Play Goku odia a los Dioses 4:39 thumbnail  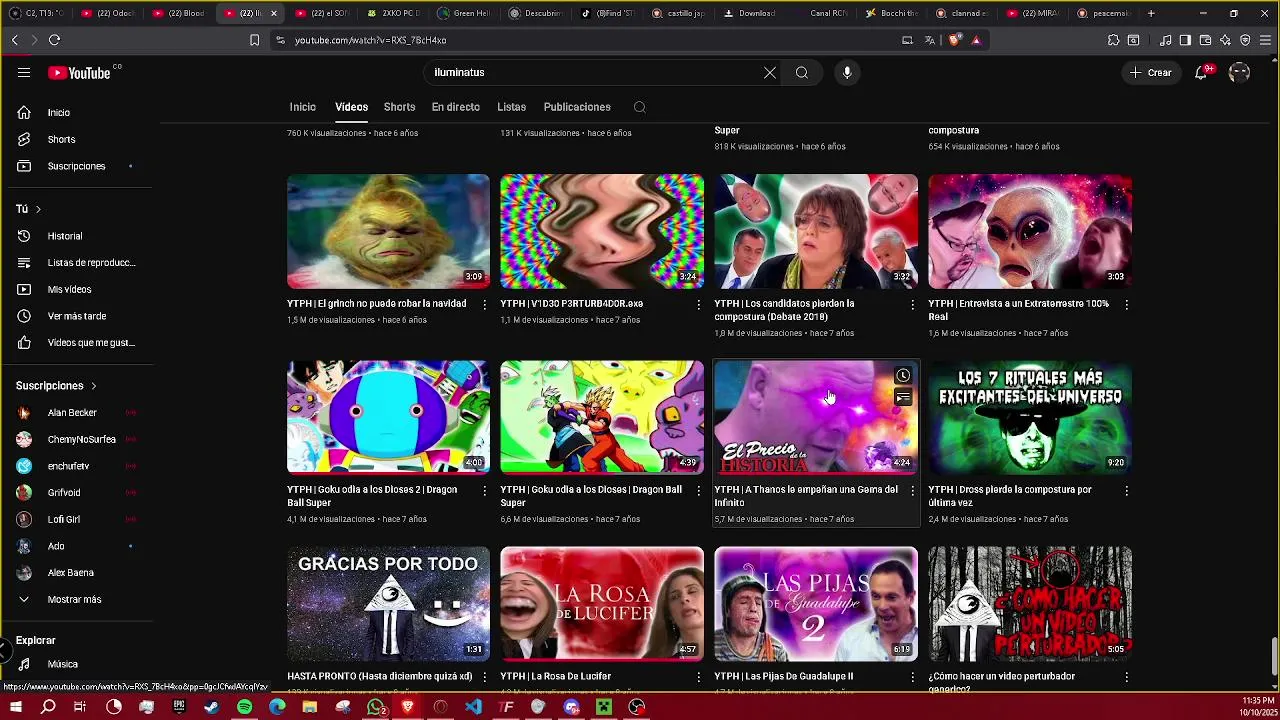[x=602, y=417]
